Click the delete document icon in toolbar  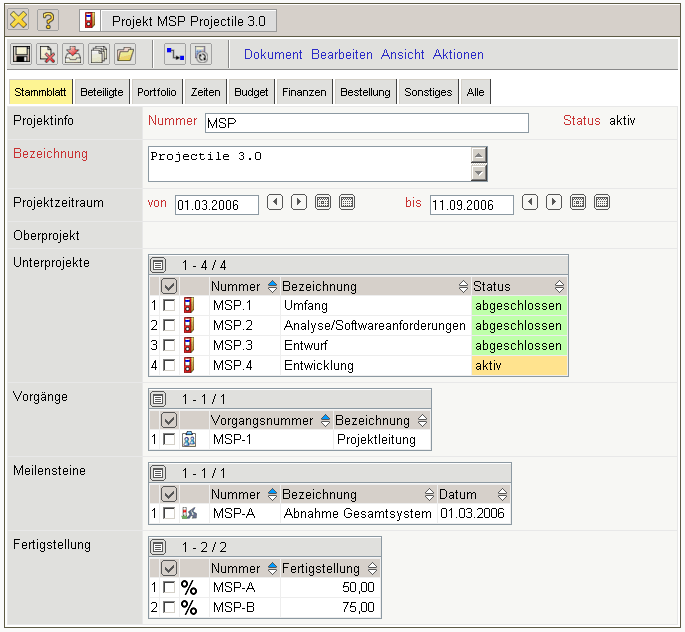pos(47,55)
